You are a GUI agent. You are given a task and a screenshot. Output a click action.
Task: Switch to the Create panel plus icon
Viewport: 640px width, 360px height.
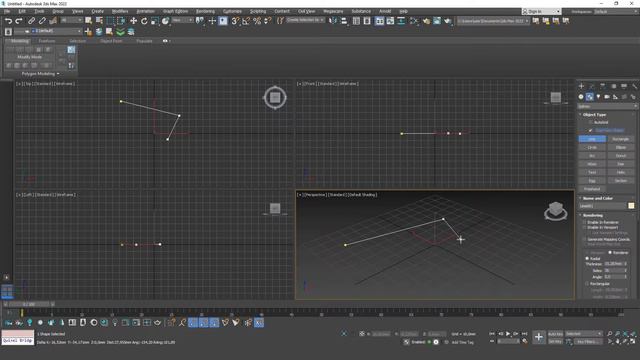(x=582, y=86)
